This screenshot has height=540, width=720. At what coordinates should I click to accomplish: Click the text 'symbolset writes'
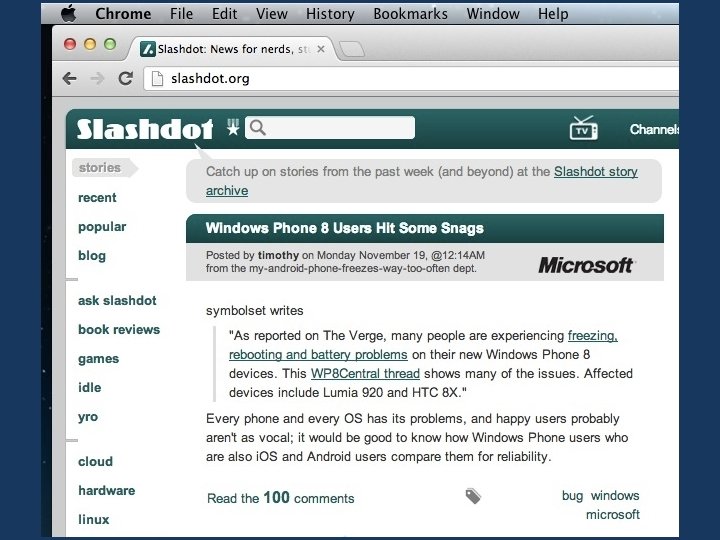[254, 311]
